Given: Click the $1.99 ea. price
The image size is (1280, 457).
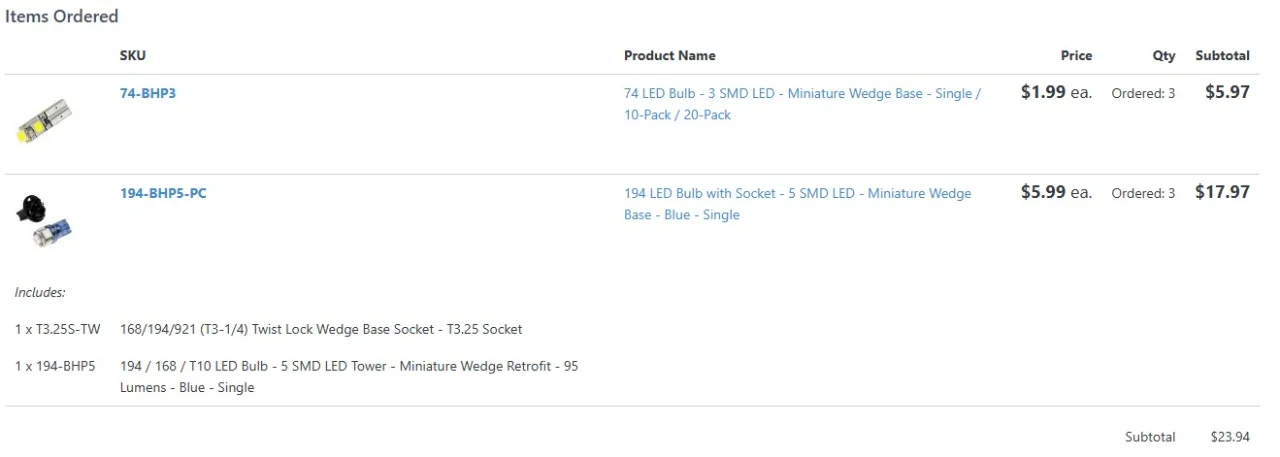Looking at the screenshot, I should [x=1056, y=93].
